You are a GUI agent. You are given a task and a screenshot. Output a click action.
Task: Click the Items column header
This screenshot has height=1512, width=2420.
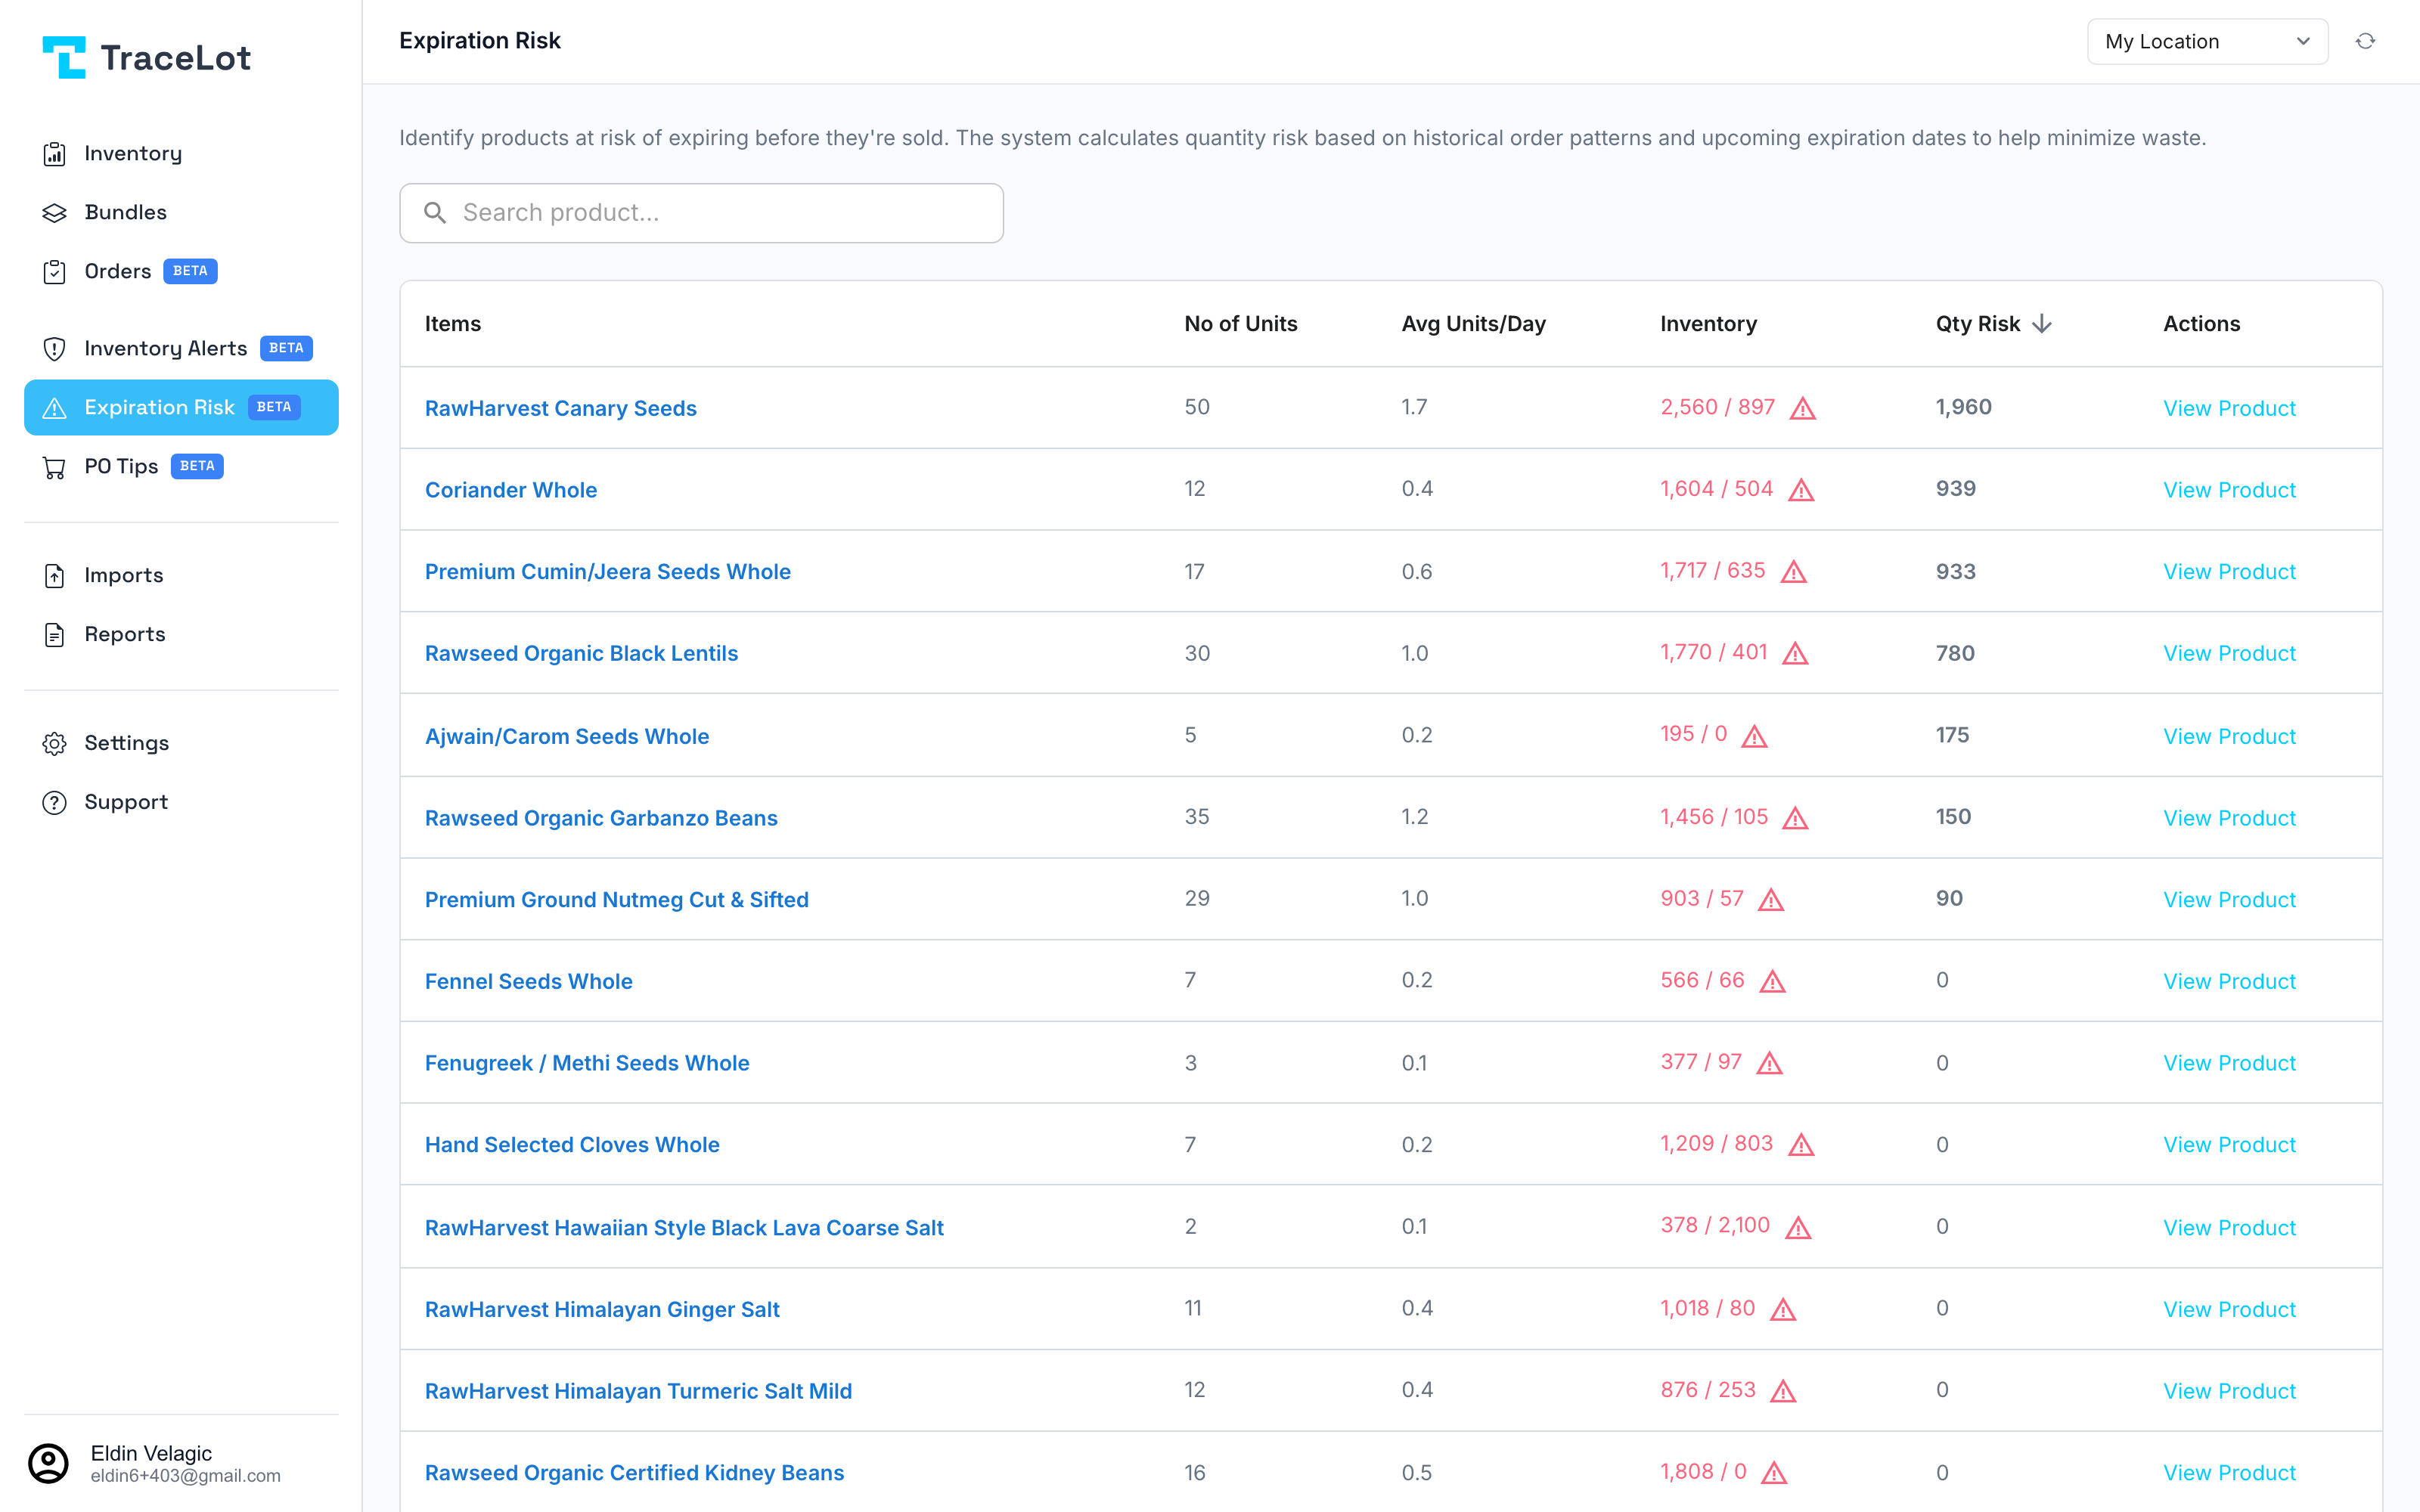point(452,324)
